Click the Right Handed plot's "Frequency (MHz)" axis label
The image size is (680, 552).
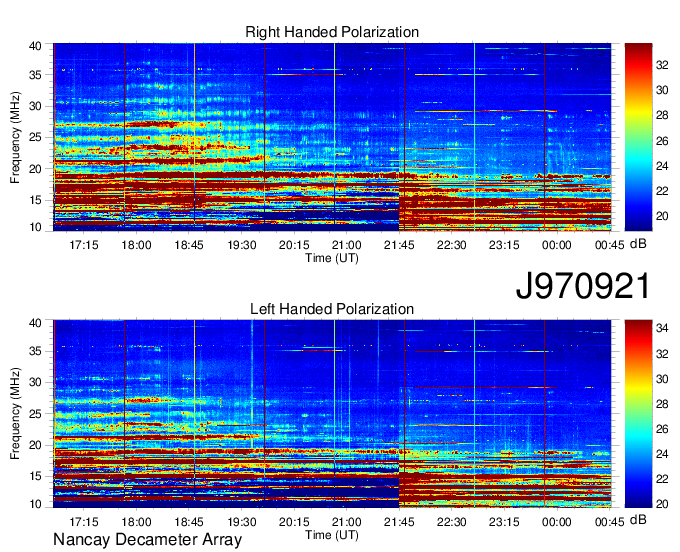tap(15, 137)
